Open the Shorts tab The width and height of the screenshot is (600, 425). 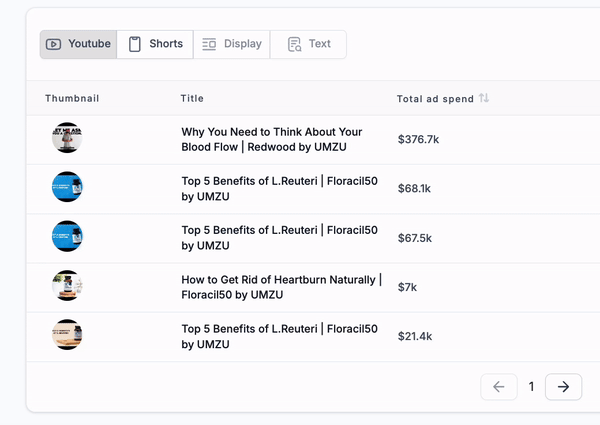click(x=155, y=44)
